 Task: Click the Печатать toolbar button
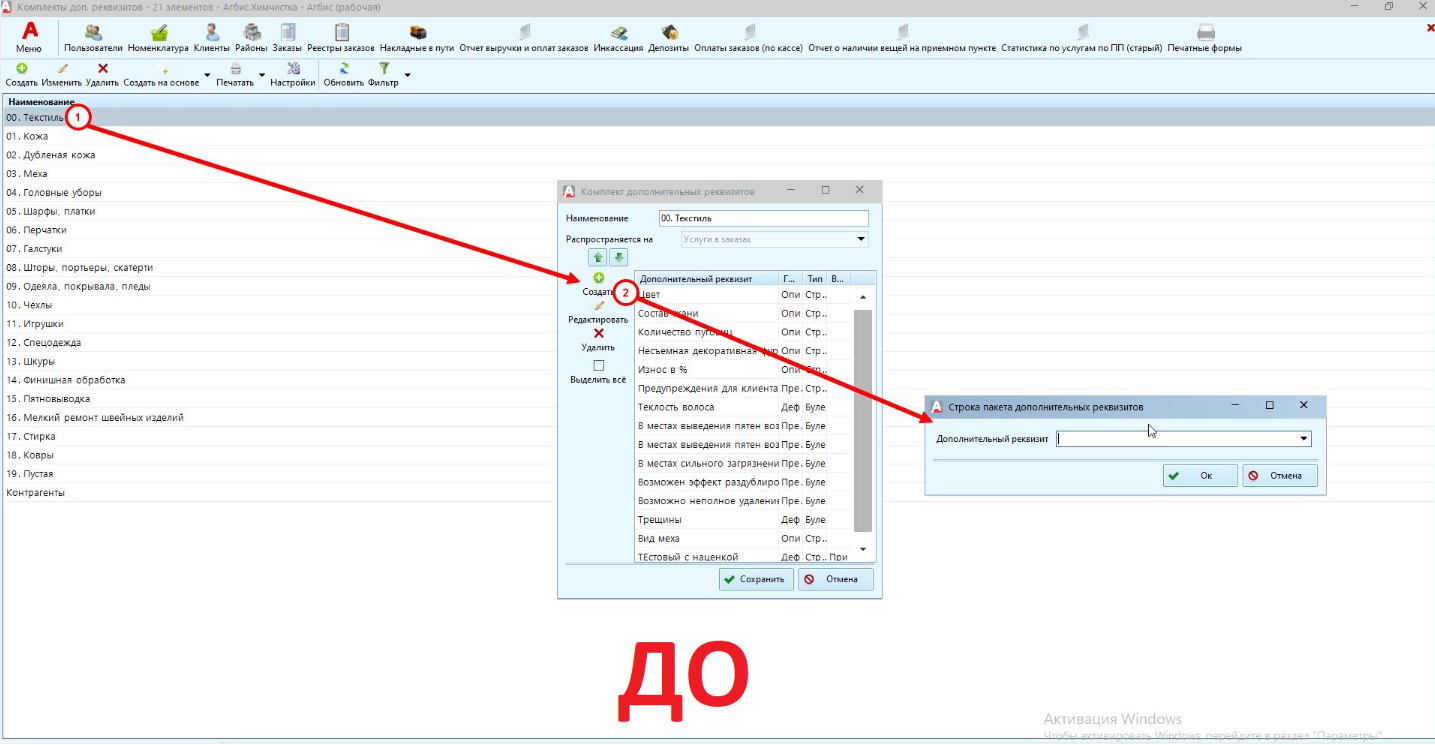[x=235, y=75]
